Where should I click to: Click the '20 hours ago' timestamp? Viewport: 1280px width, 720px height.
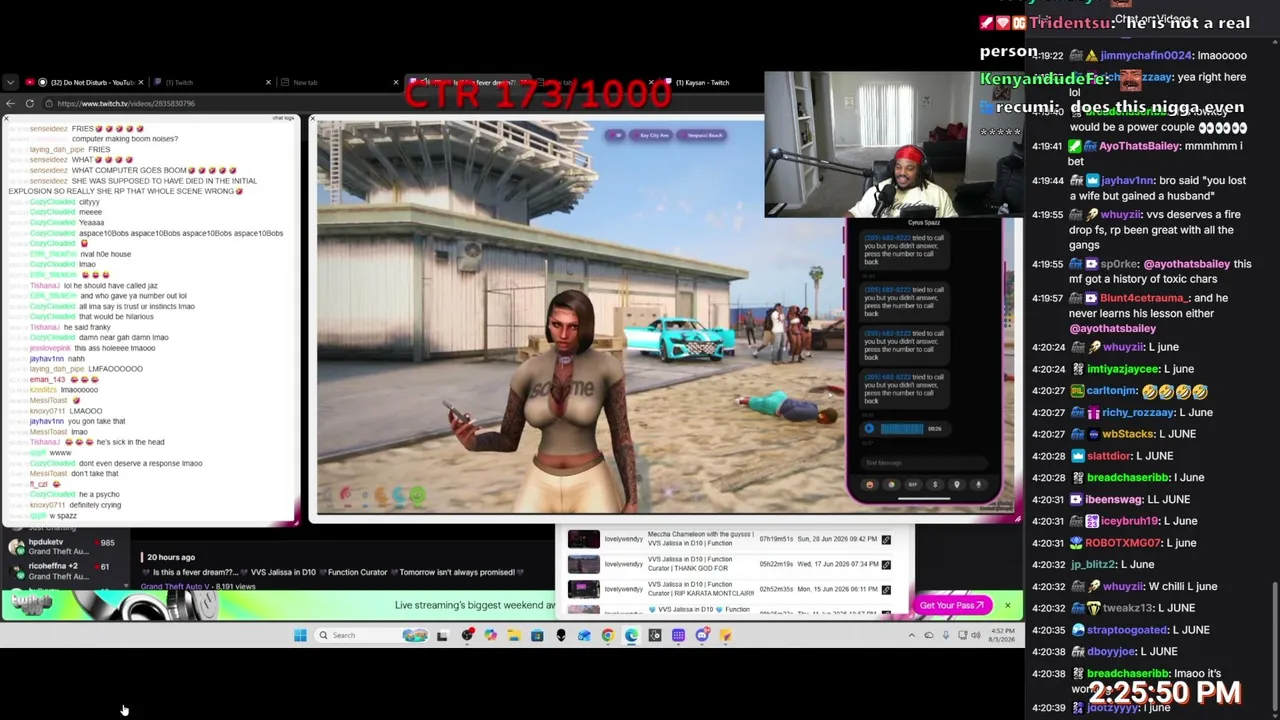[171, 557]
